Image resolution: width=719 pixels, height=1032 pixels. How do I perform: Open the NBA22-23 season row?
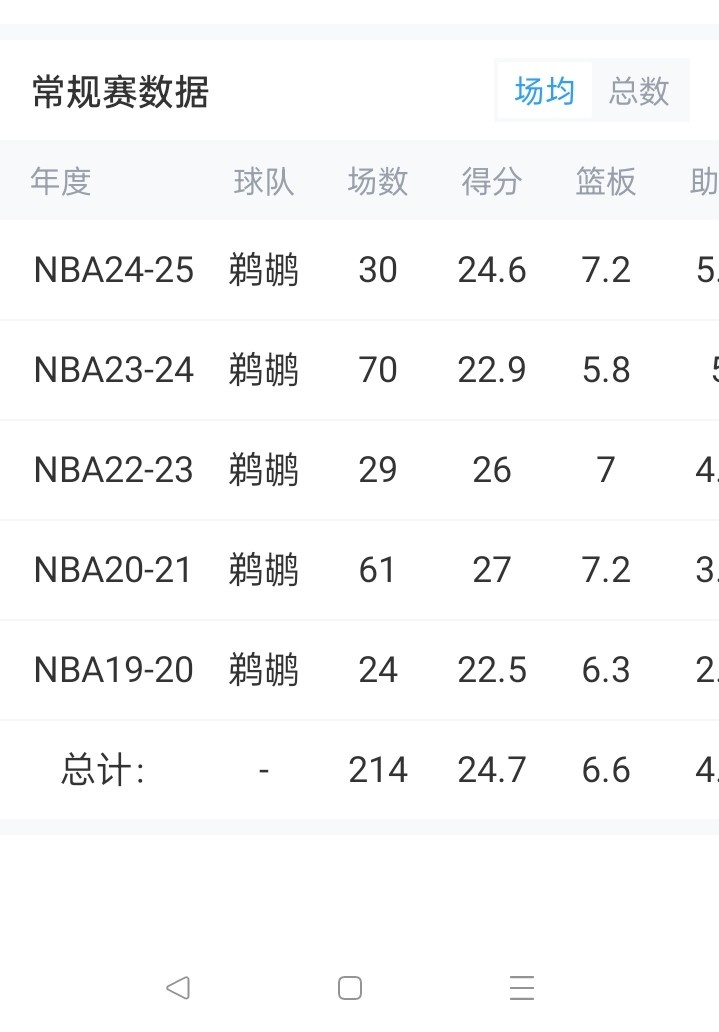coord(114,470)
